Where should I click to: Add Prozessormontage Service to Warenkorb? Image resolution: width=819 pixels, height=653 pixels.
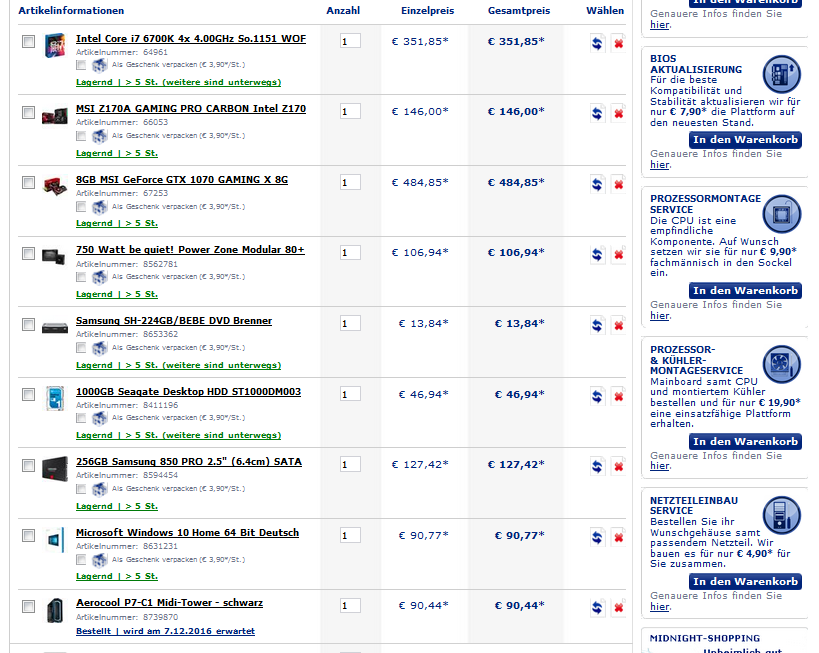745,290
